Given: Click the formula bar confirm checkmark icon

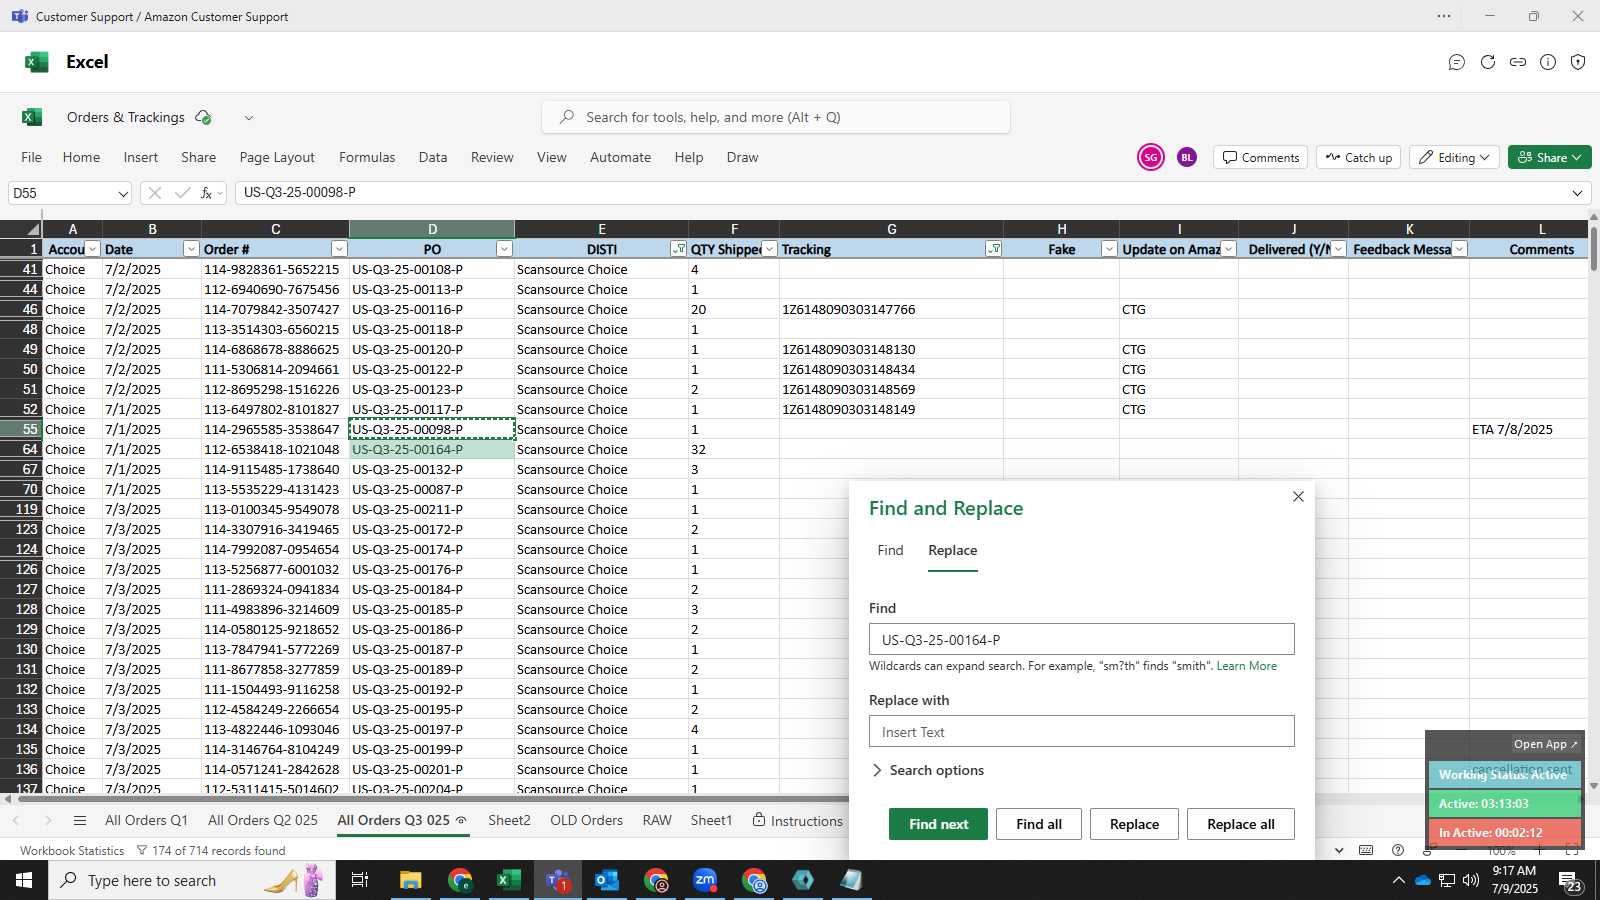Looking at the screenshot, I should point(182,193).
